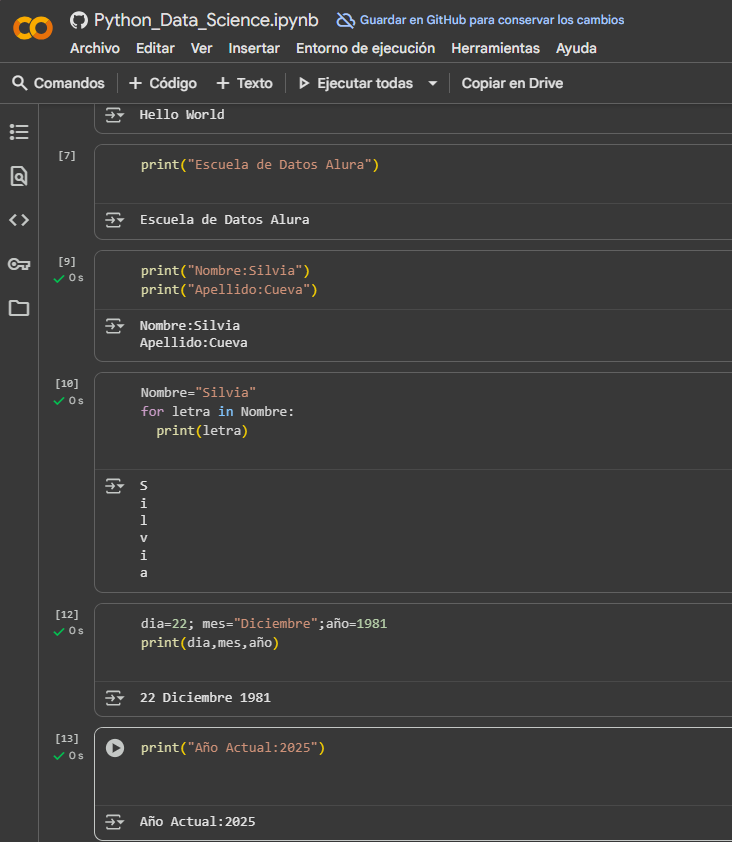Click the Colab logo
Viewport: 732px width, 842px height.
pyautogui.click(x=33, y=29)
